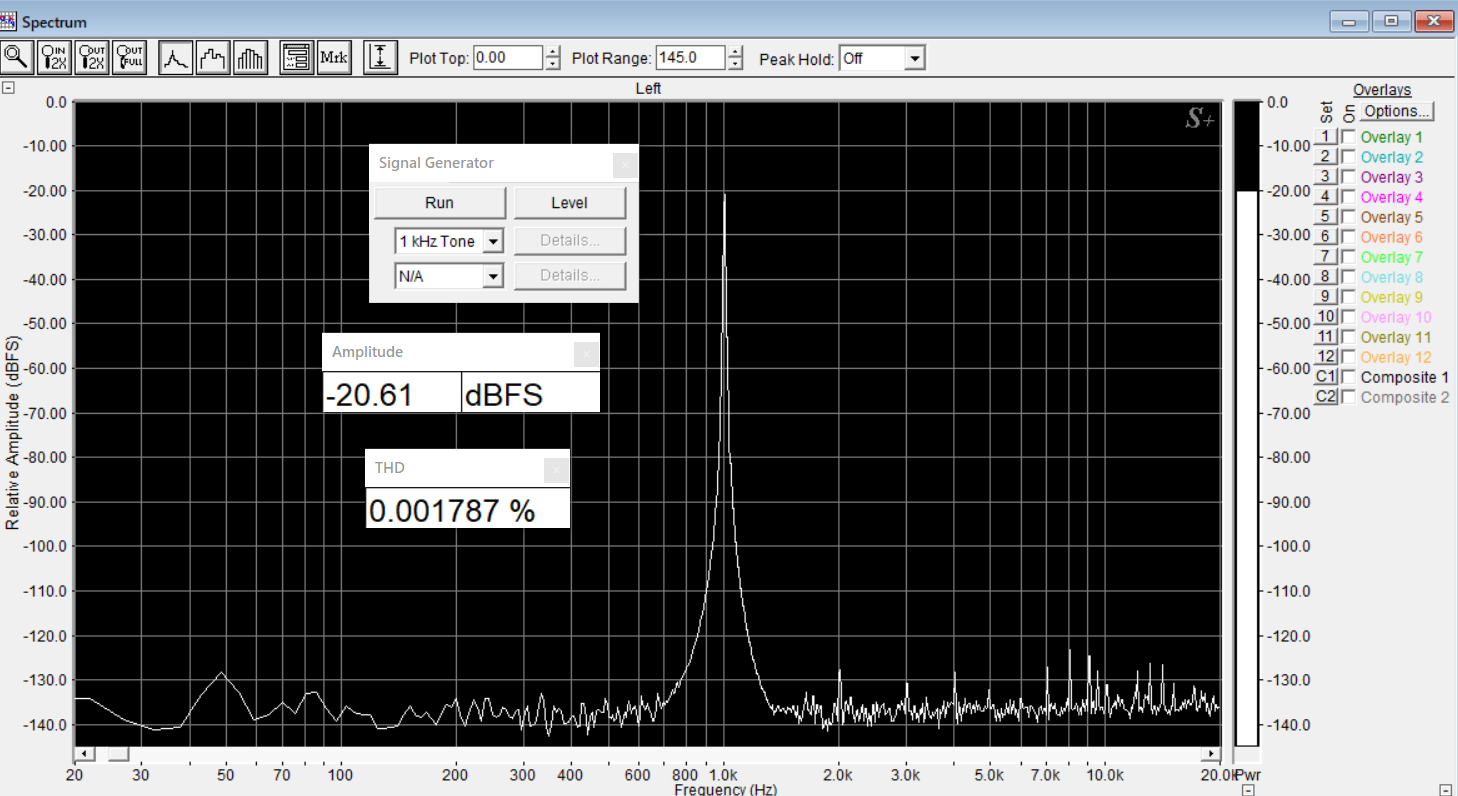Open the N/A dropdown in Signal Generator
This screenshot has width=1458, height=796.
tap(492, 276)
